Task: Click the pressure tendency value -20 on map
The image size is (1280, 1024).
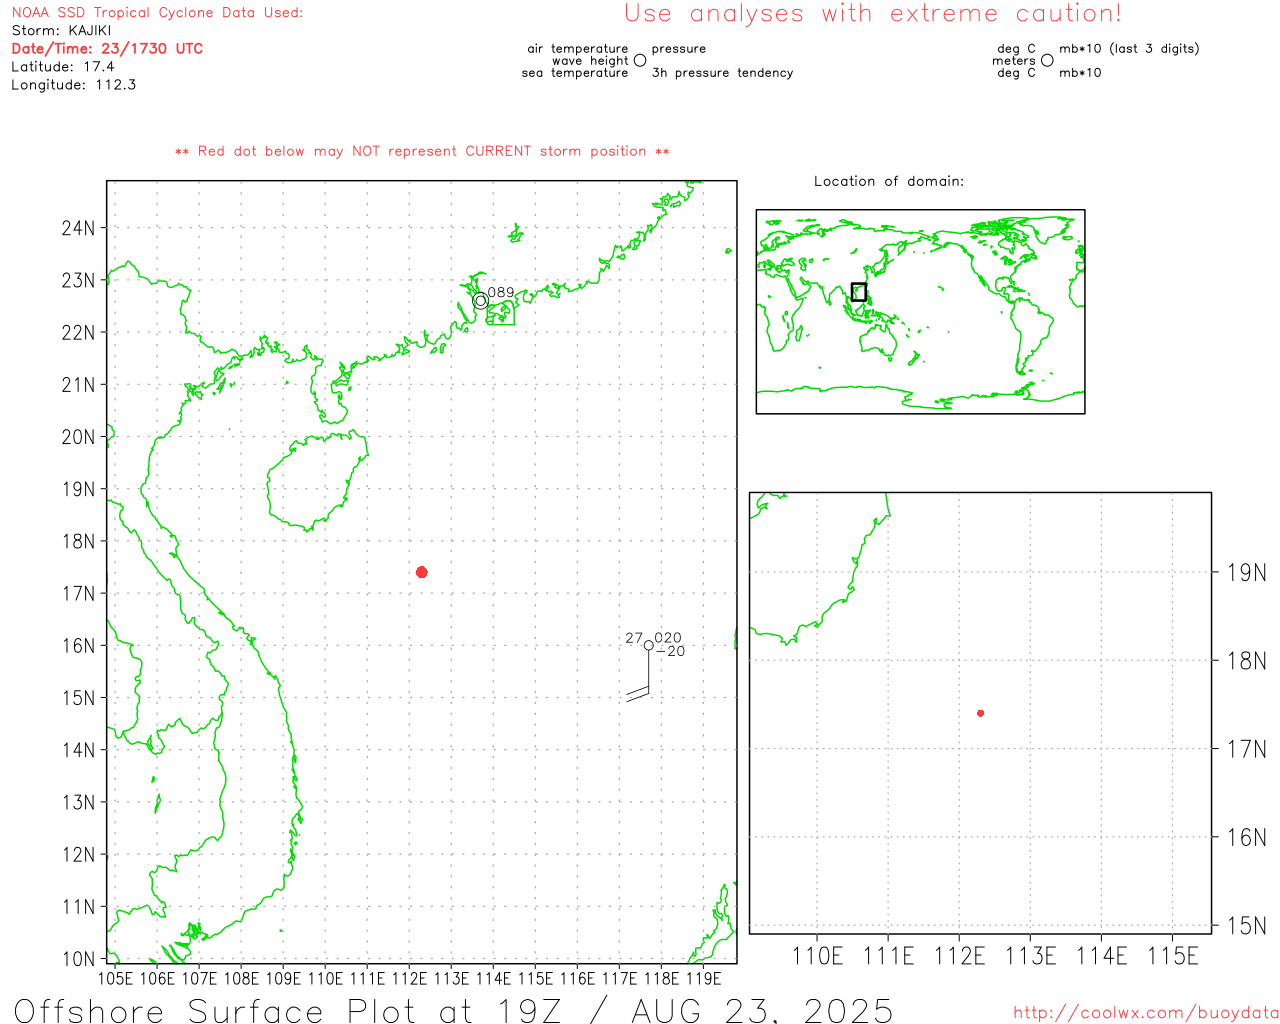Action: click(x=671, y=651)
